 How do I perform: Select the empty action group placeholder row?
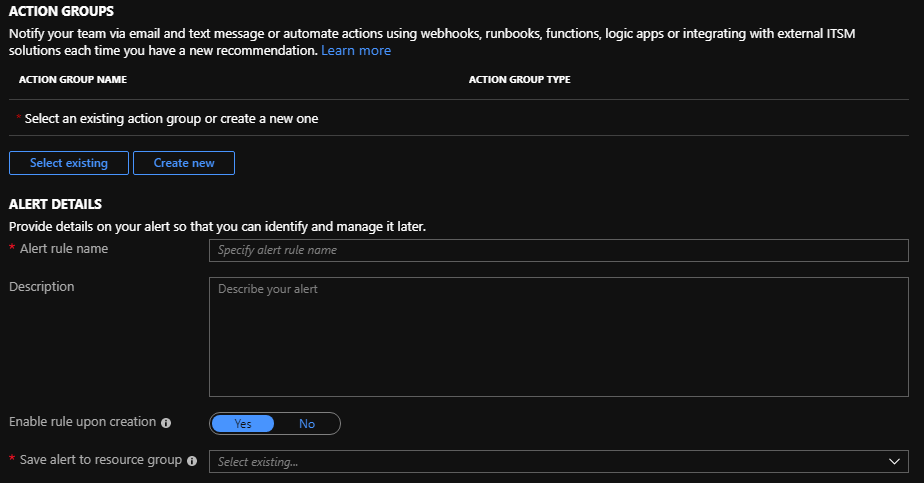pos(171,118)
